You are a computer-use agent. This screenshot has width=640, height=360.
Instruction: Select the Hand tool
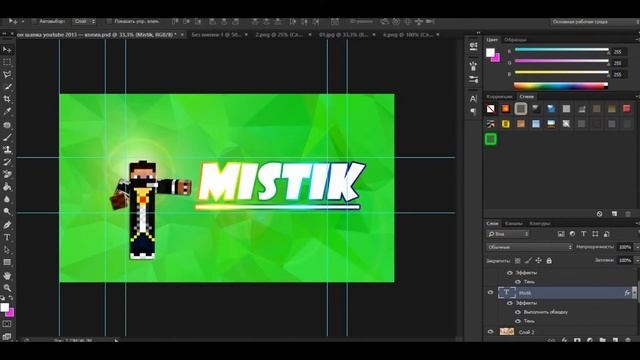click(7, 276)
